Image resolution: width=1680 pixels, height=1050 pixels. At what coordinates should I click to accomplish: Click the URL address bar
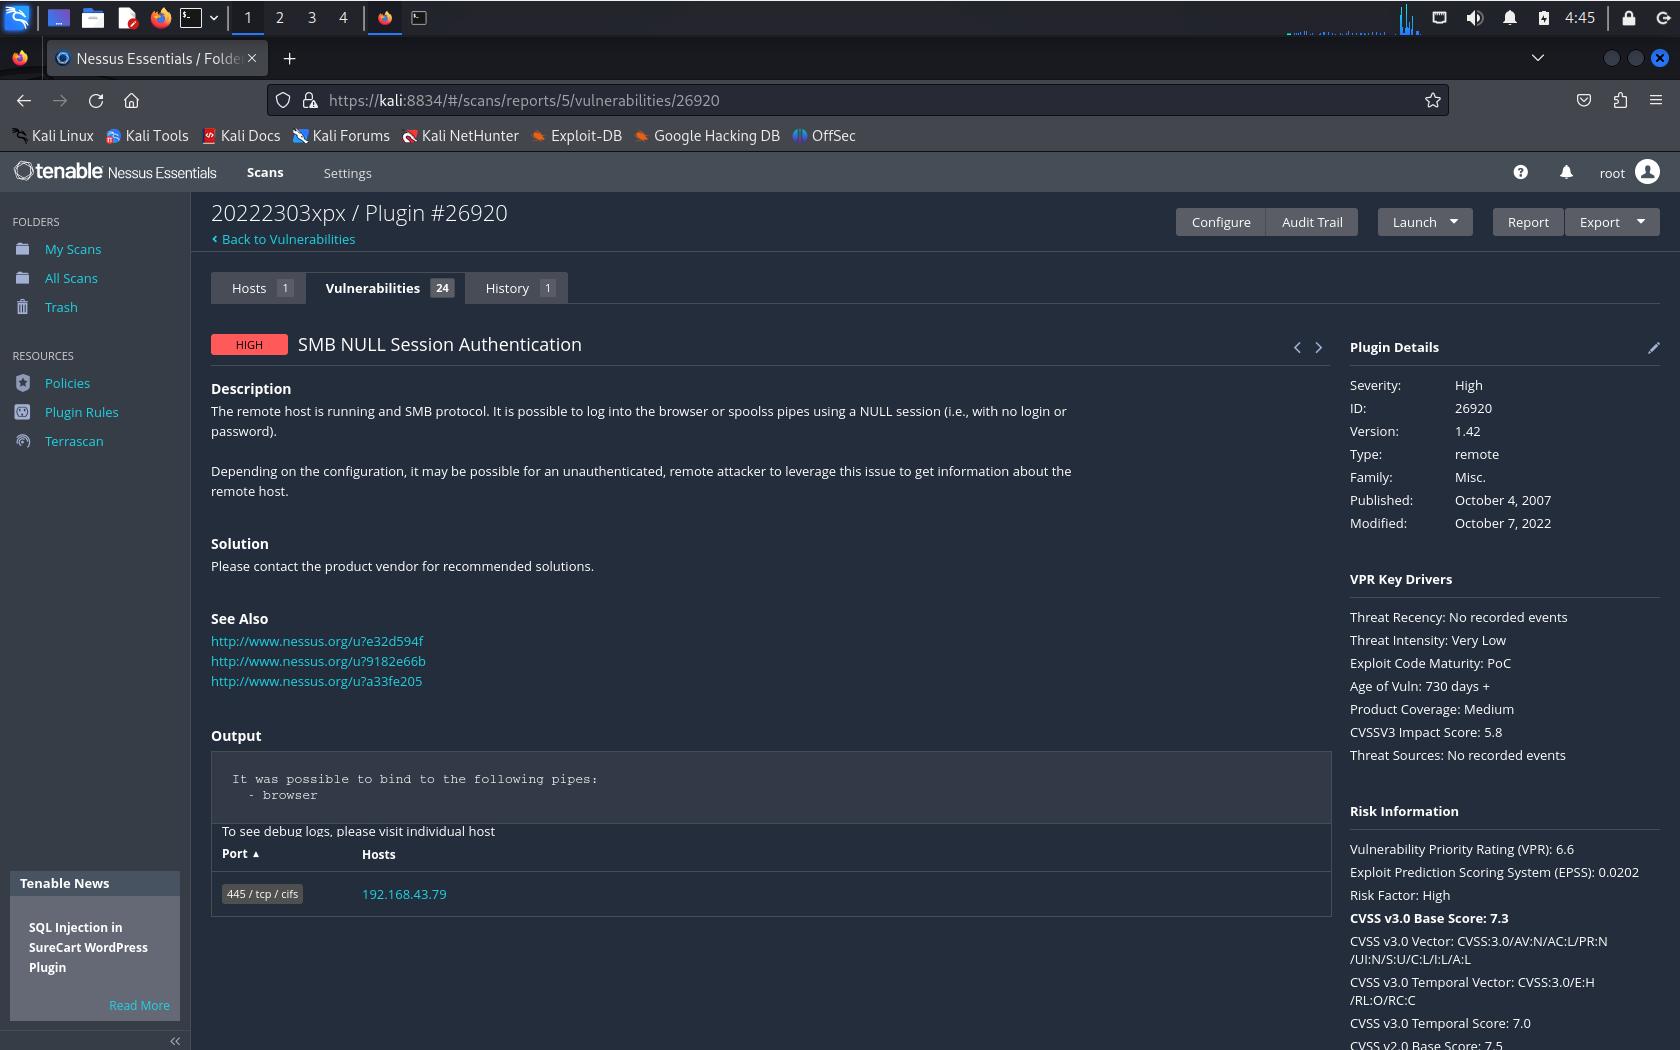[857, 100]
